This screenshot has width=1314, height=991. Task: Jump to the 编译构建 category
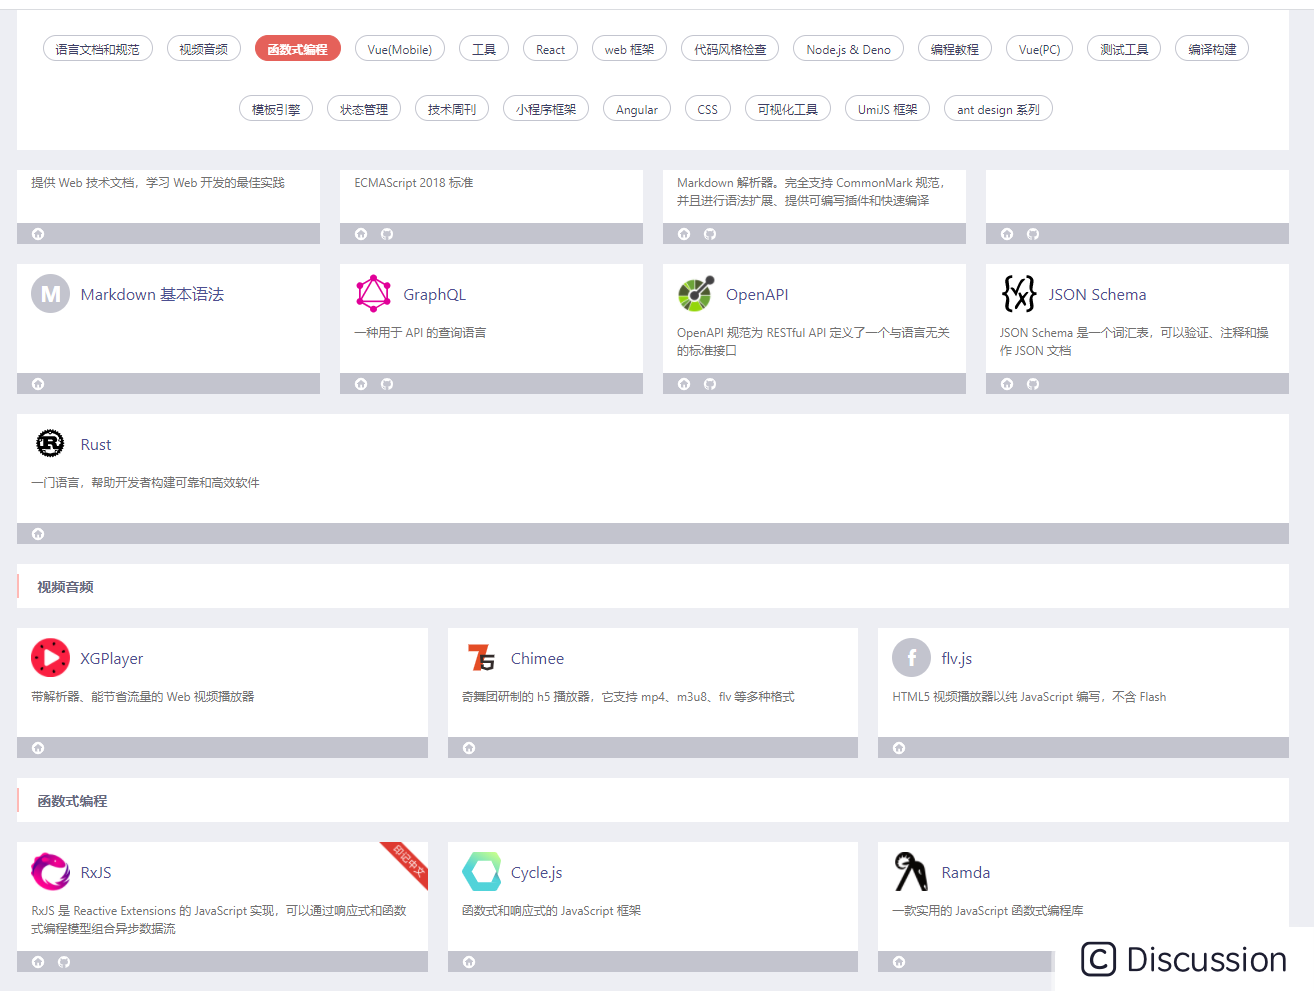tap(1212, 49)
